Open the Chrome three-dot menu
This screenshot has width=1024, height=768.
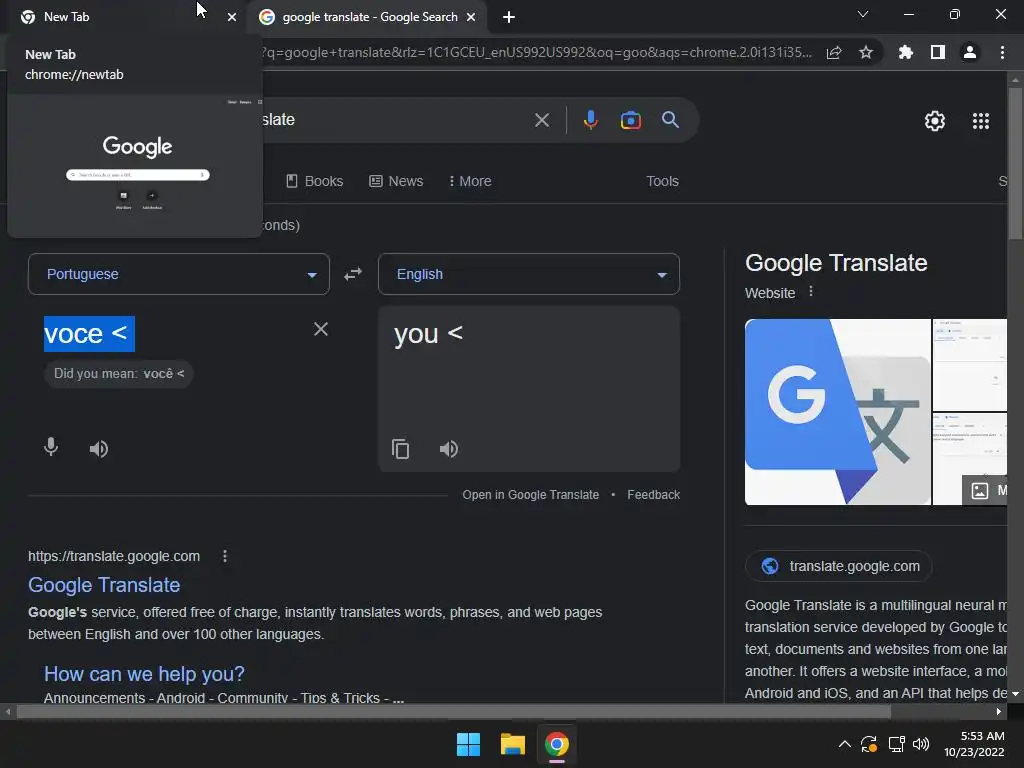click(x=1002, y=52)
